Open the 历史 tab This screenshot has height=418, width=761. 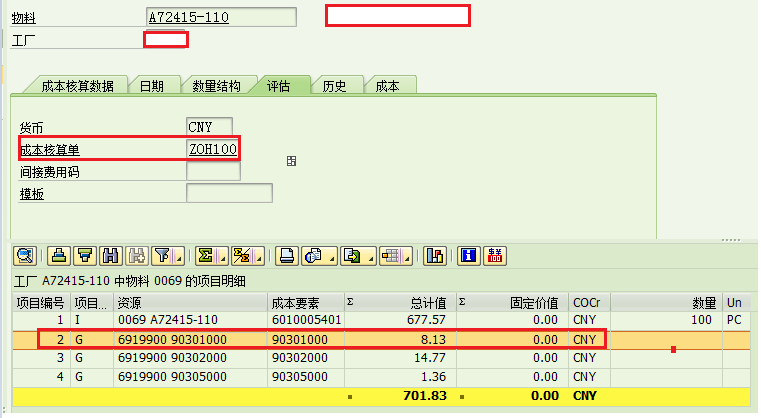click(334, 86)
